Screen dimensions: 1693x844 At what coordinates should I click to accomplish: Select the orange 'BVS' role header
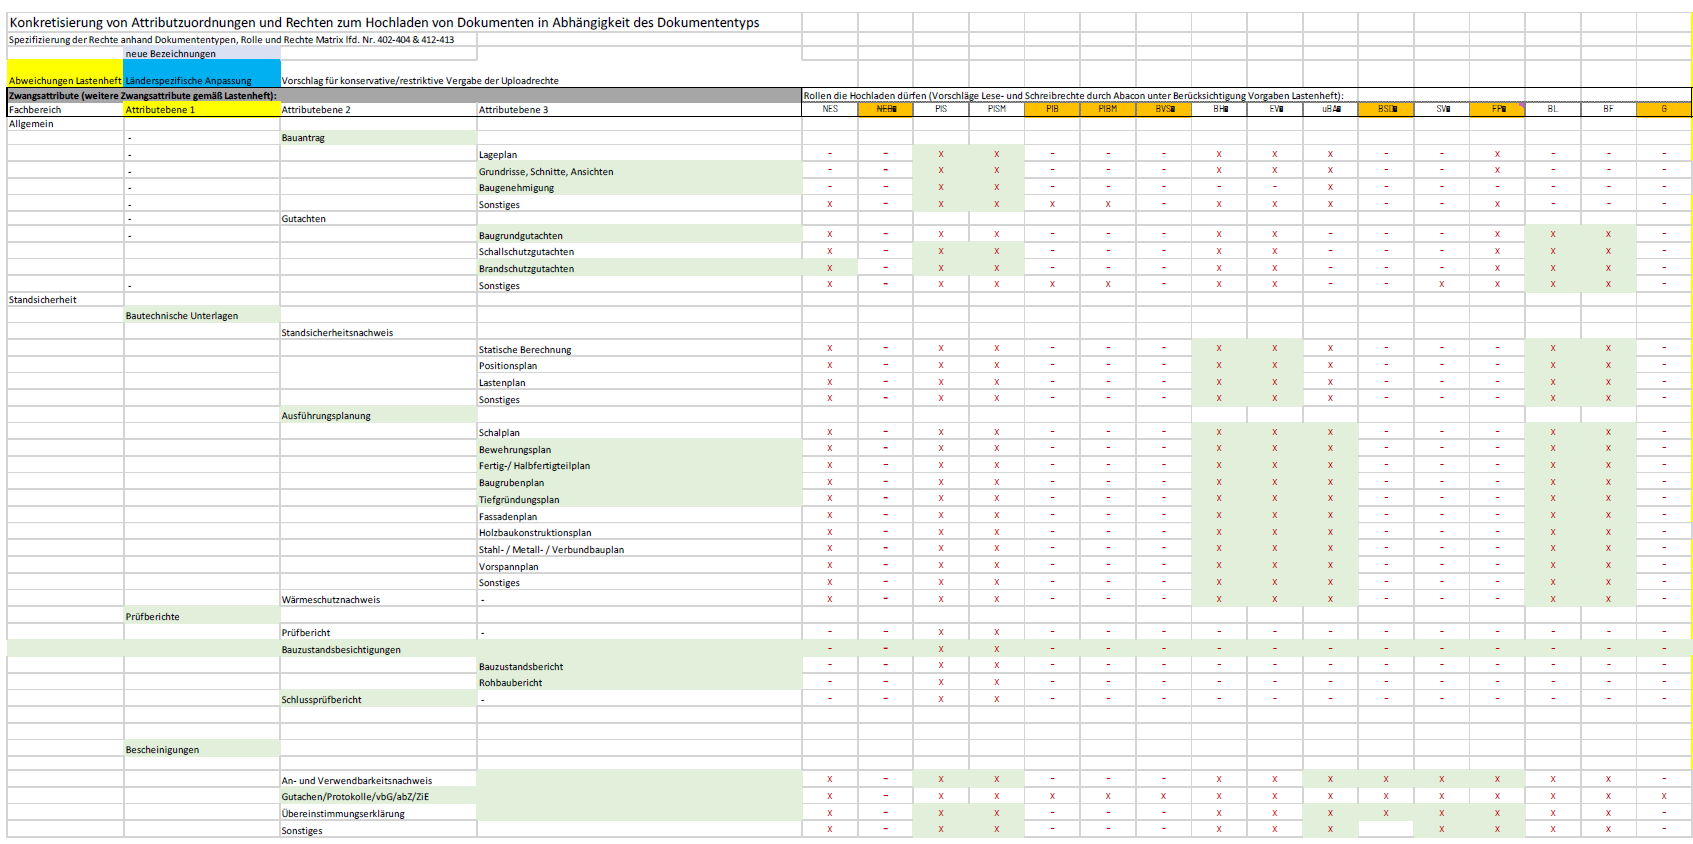(1164, 109)
